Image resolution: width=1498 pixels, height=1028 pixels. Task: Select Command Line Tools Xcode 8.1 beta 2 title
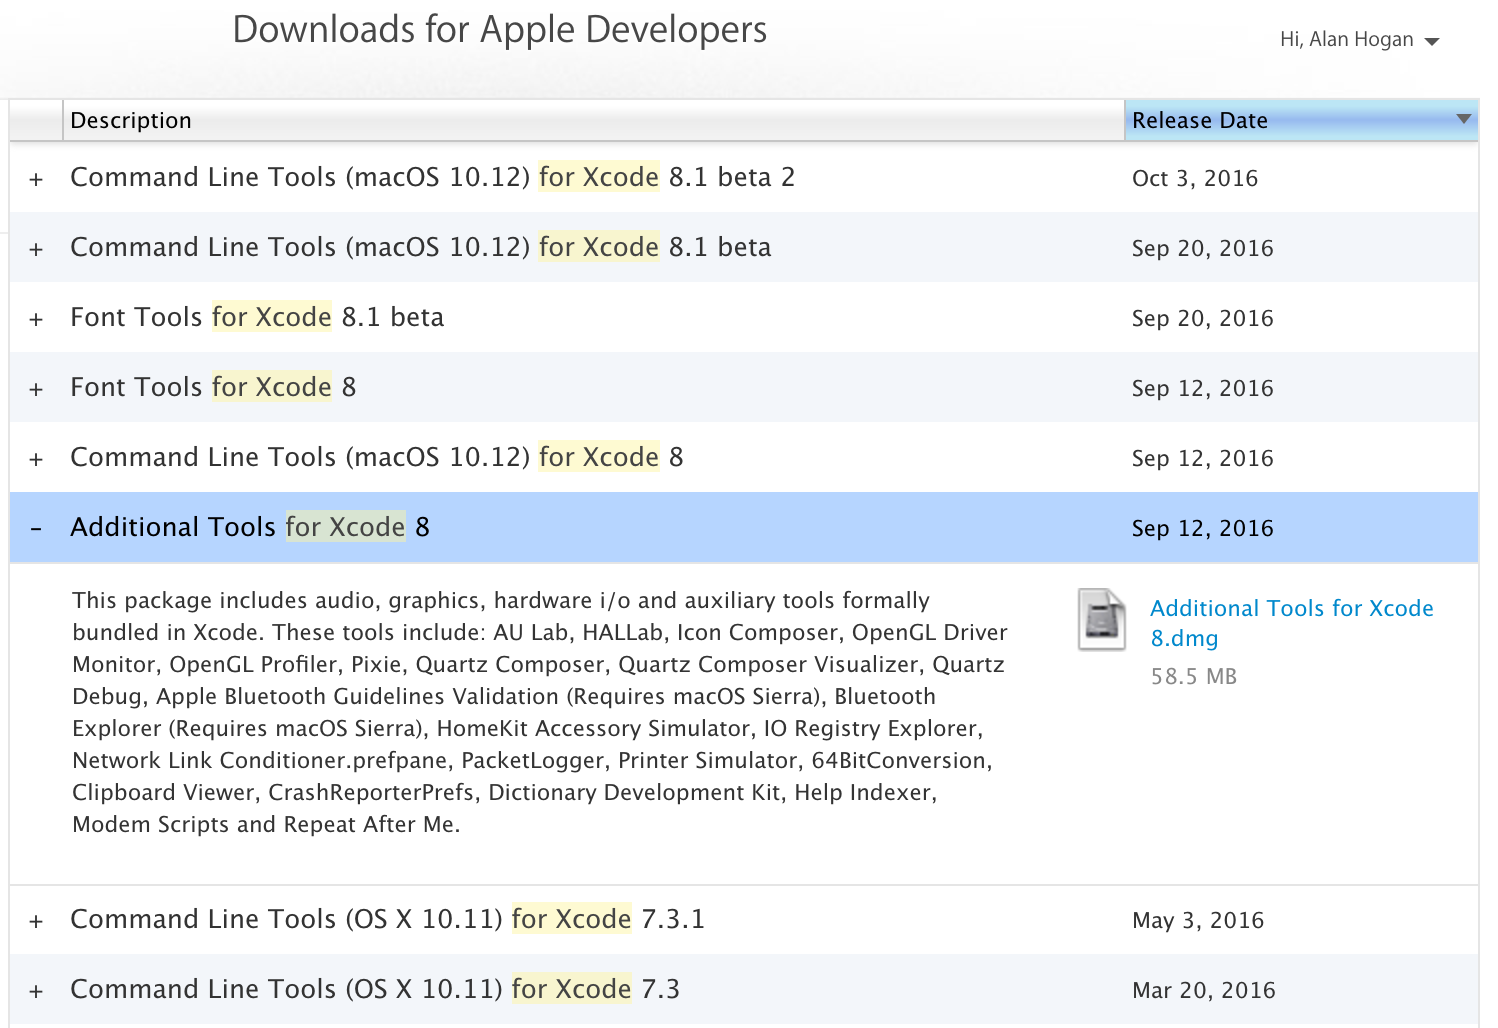pyautogui.click(x=432, y=177)
